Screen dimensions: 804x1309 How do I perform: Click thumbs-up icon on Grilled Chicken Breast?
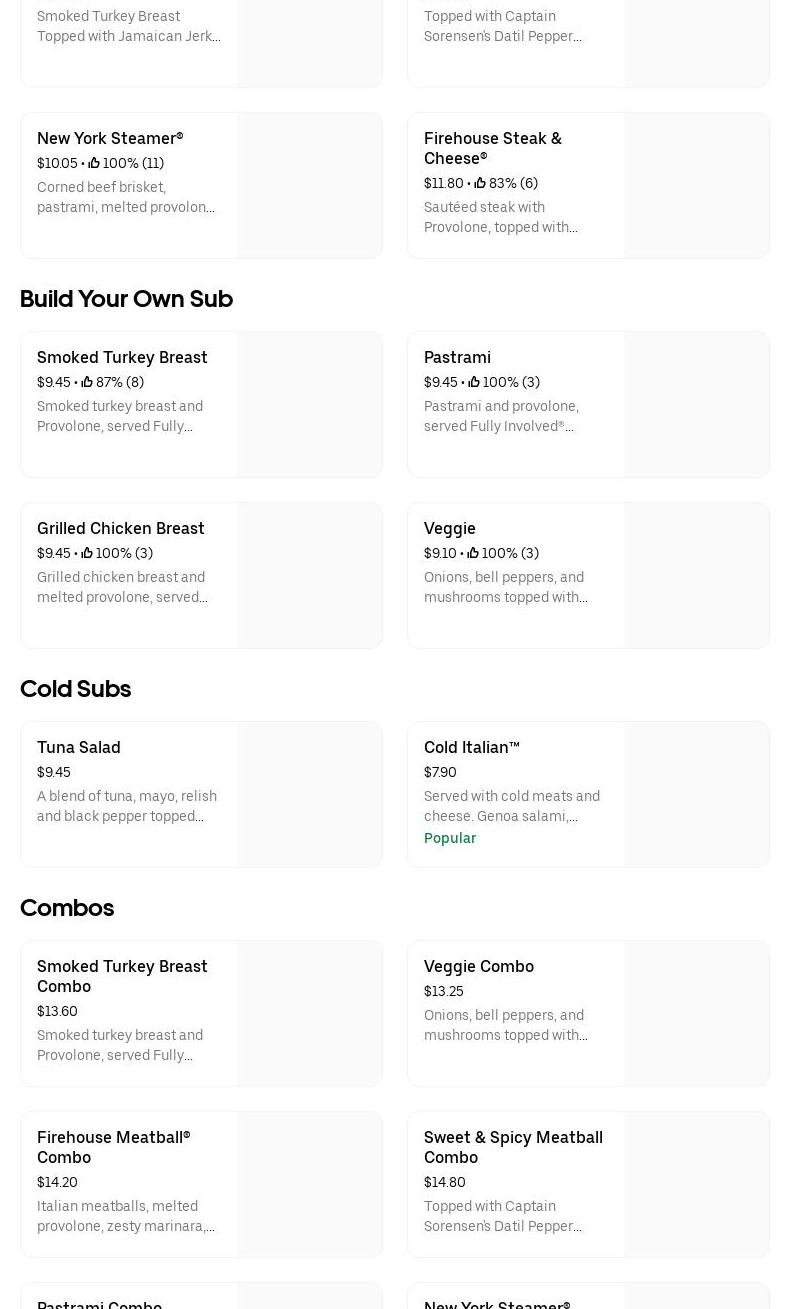click(x=87, y=553)
